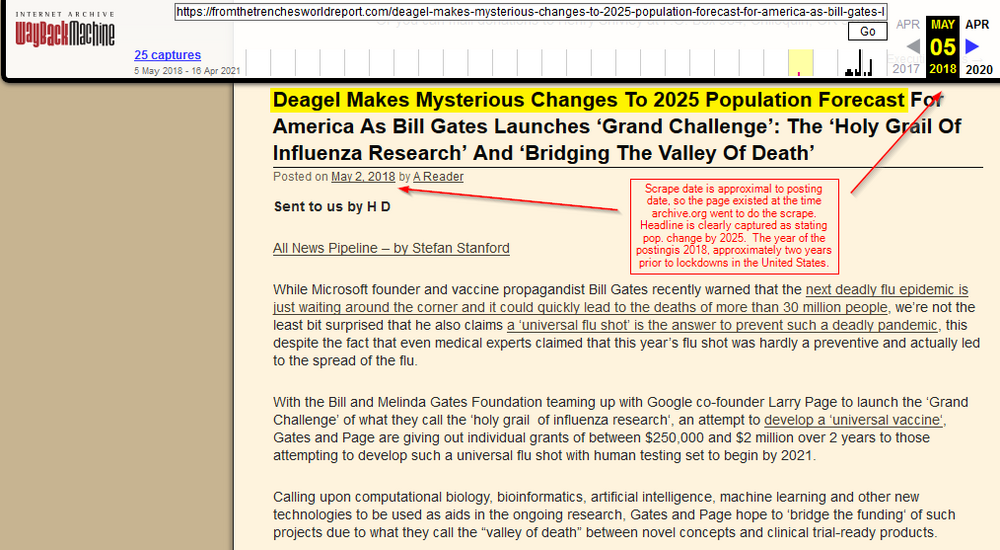Screen dimensions: 1000x550
Task: Click the '5 May 2018 - 16 Apr 2021' range text
Action: coord(187,71)
